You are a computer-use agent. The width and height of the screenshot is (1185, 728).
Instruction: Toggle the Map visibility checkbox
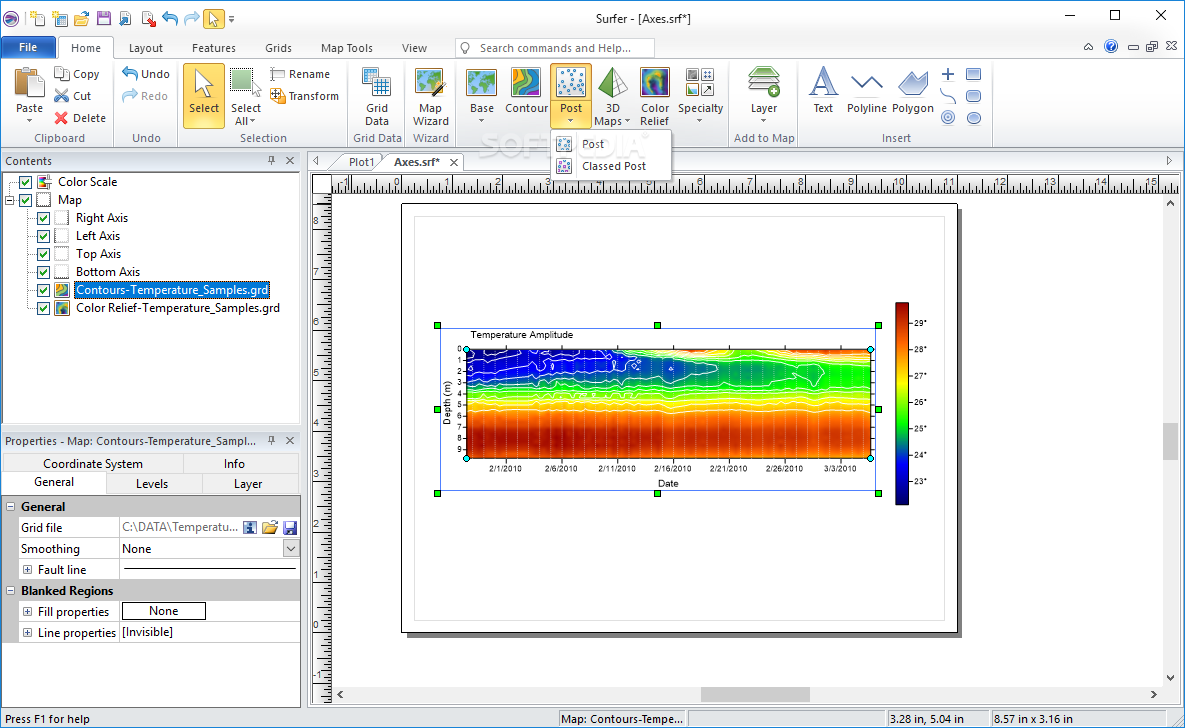point(26,200)
